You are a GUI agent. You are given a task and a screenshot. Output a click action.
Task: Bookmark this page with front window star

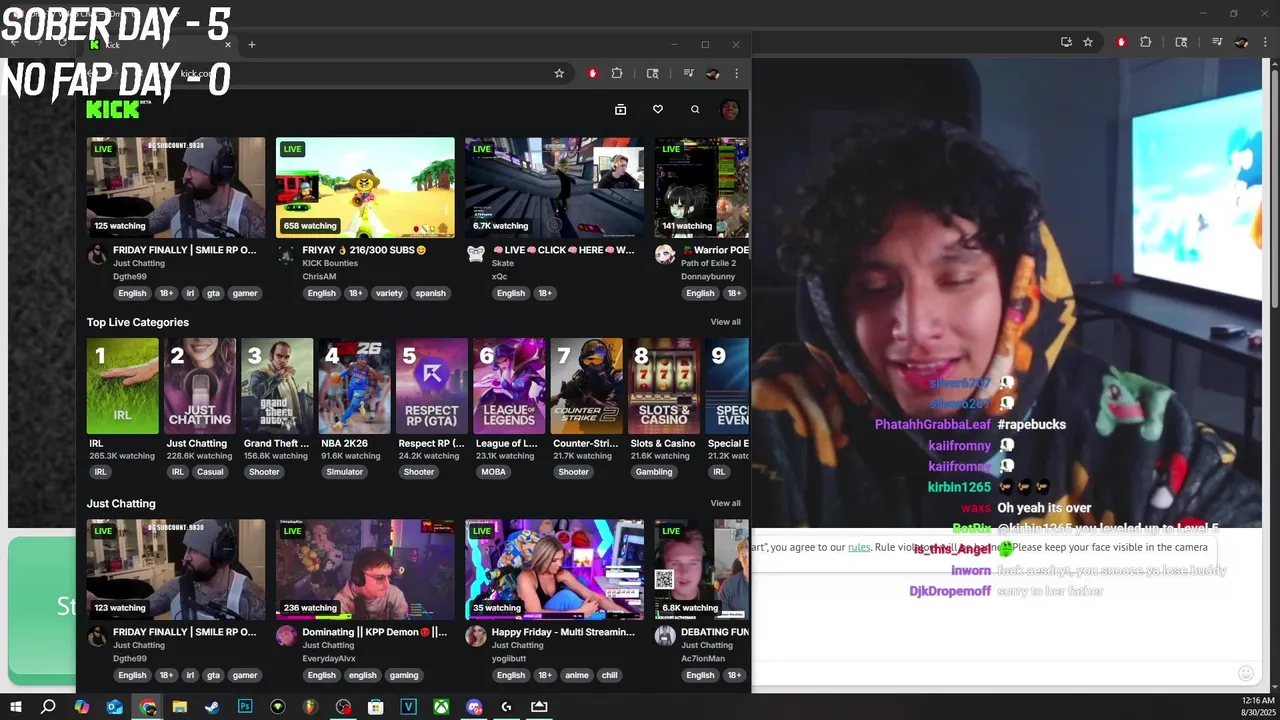[559, 73]
